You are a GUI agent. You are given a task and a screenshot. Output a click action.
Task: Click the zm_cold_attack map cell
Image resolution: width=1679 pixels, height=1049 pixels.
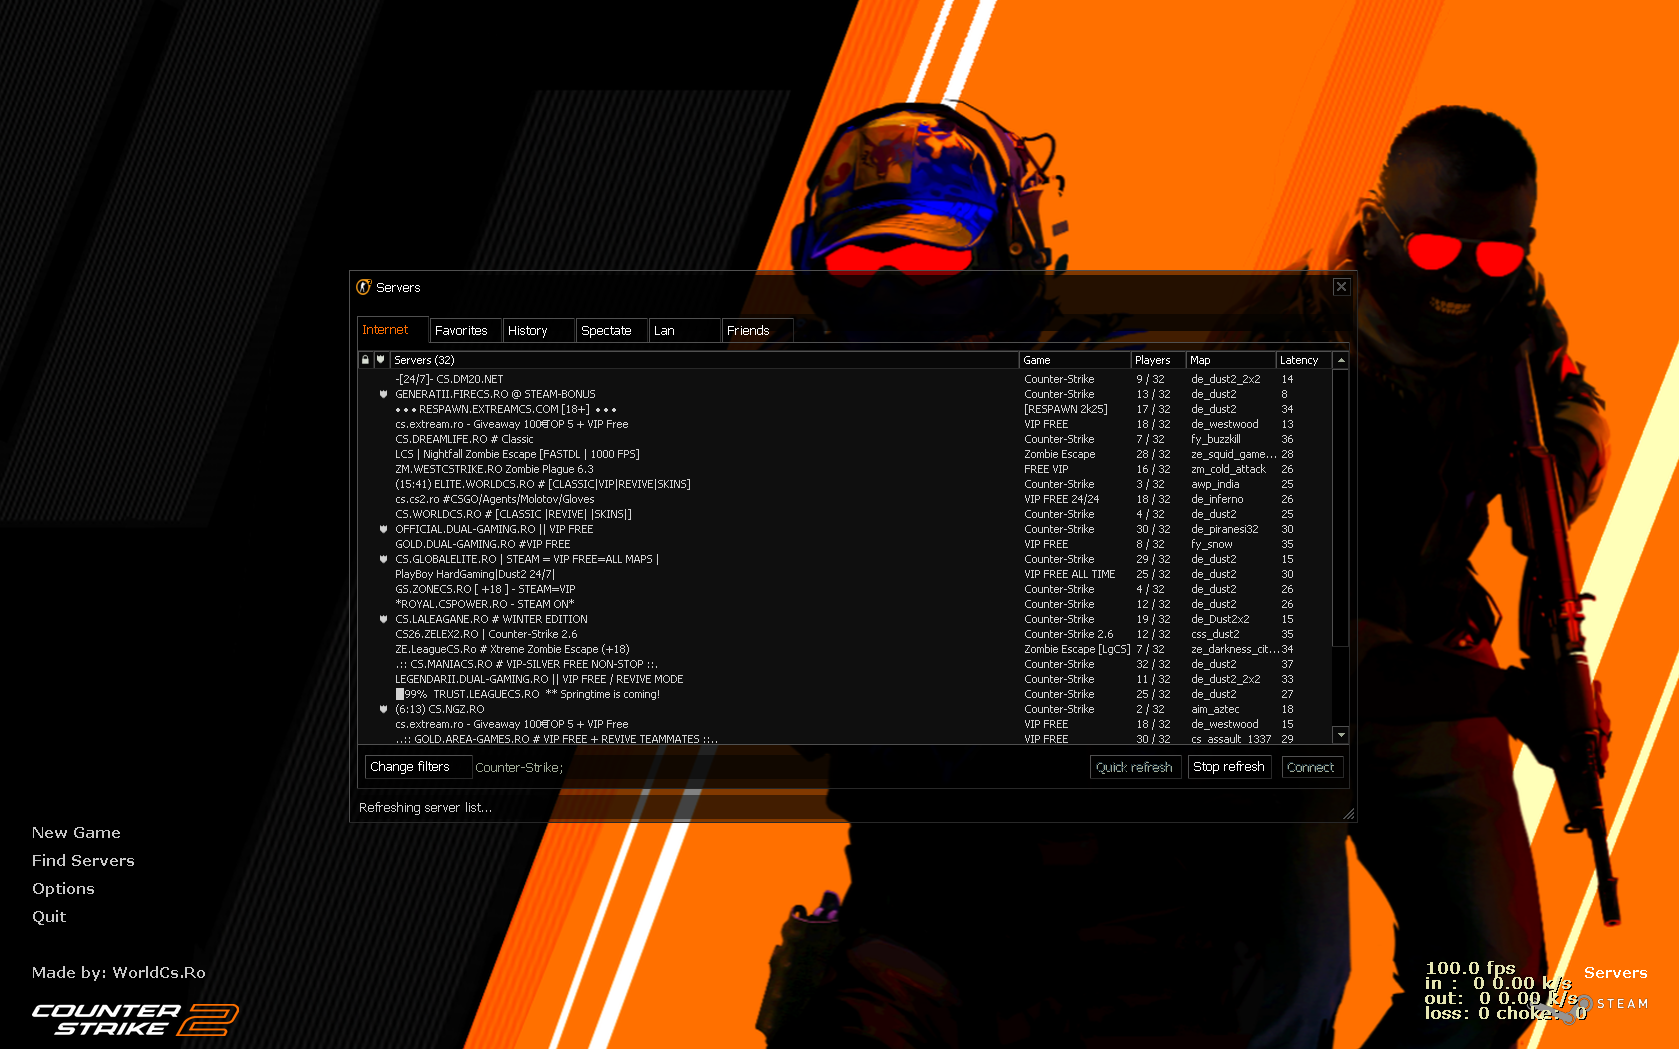coord(1228,469)
